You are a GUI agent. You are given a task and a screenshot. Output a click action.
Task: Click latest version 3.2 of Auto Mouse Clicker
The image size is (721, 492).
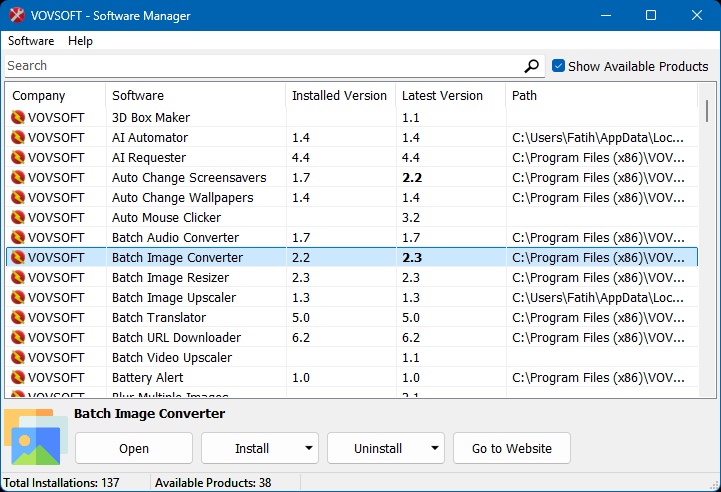click(411, 217)
